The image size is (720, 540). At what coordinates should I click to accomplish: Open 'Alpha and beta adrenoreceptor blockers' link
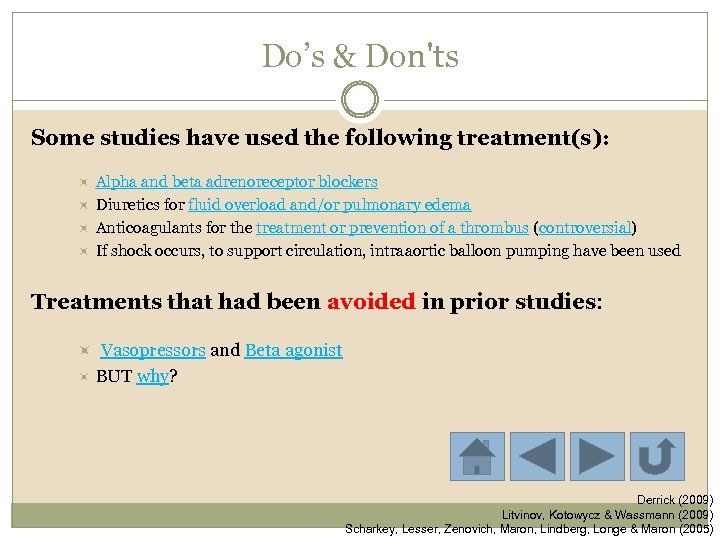236,182
